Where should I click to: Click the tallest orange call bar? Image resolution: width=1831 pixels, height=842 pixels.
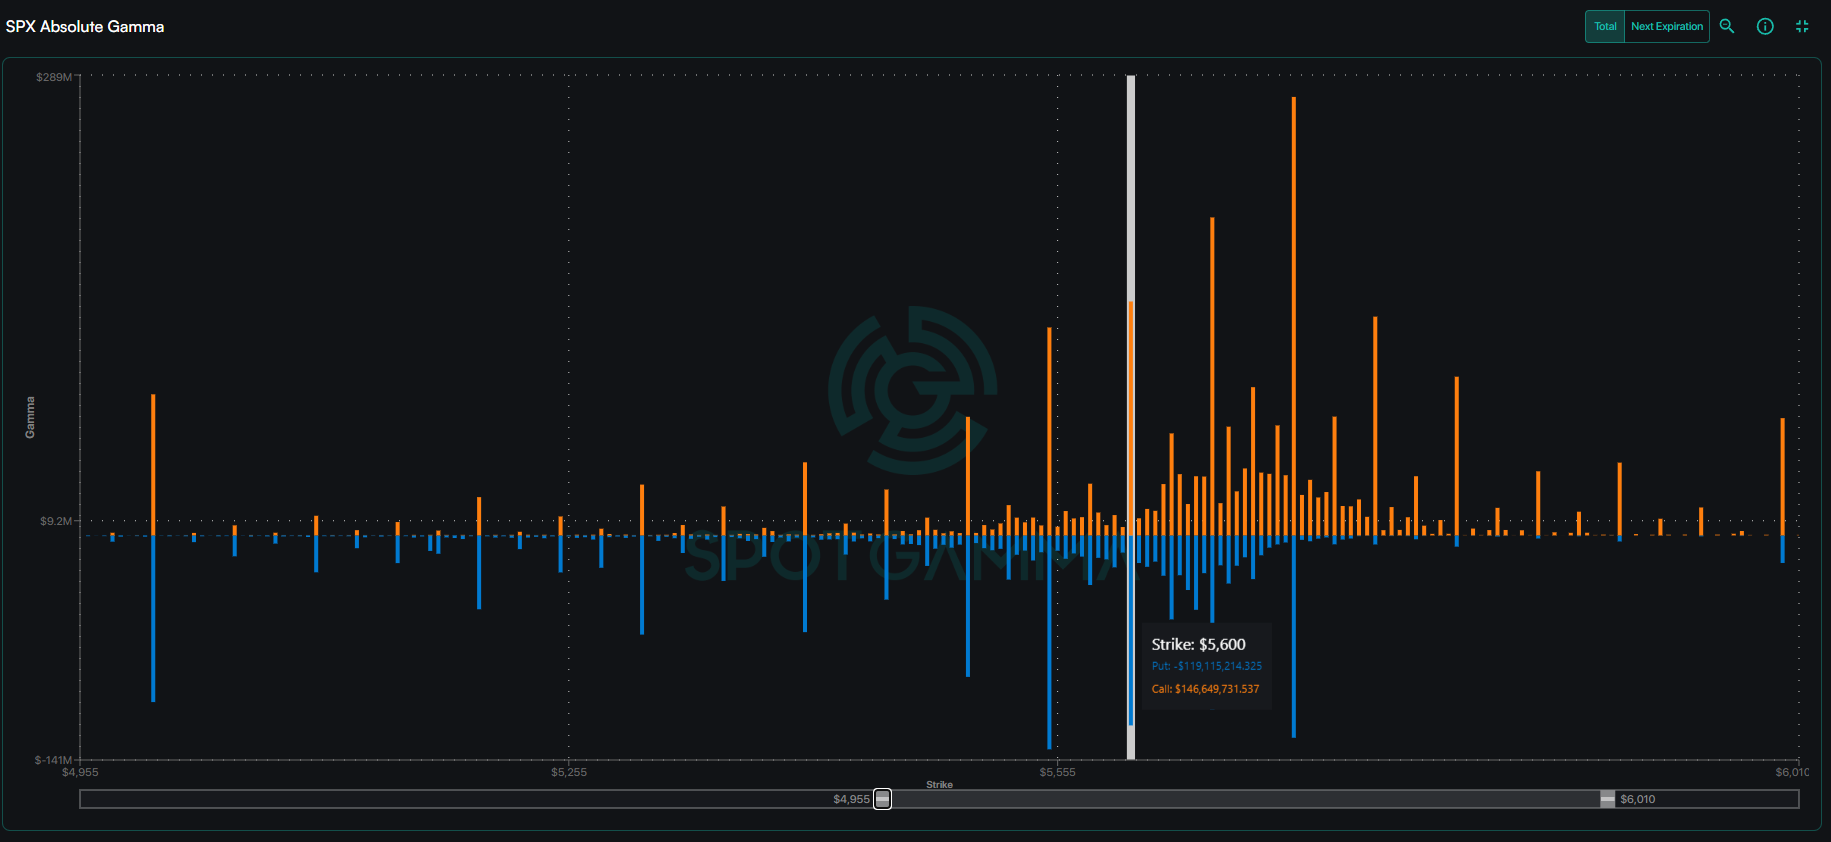point(1293,300)
